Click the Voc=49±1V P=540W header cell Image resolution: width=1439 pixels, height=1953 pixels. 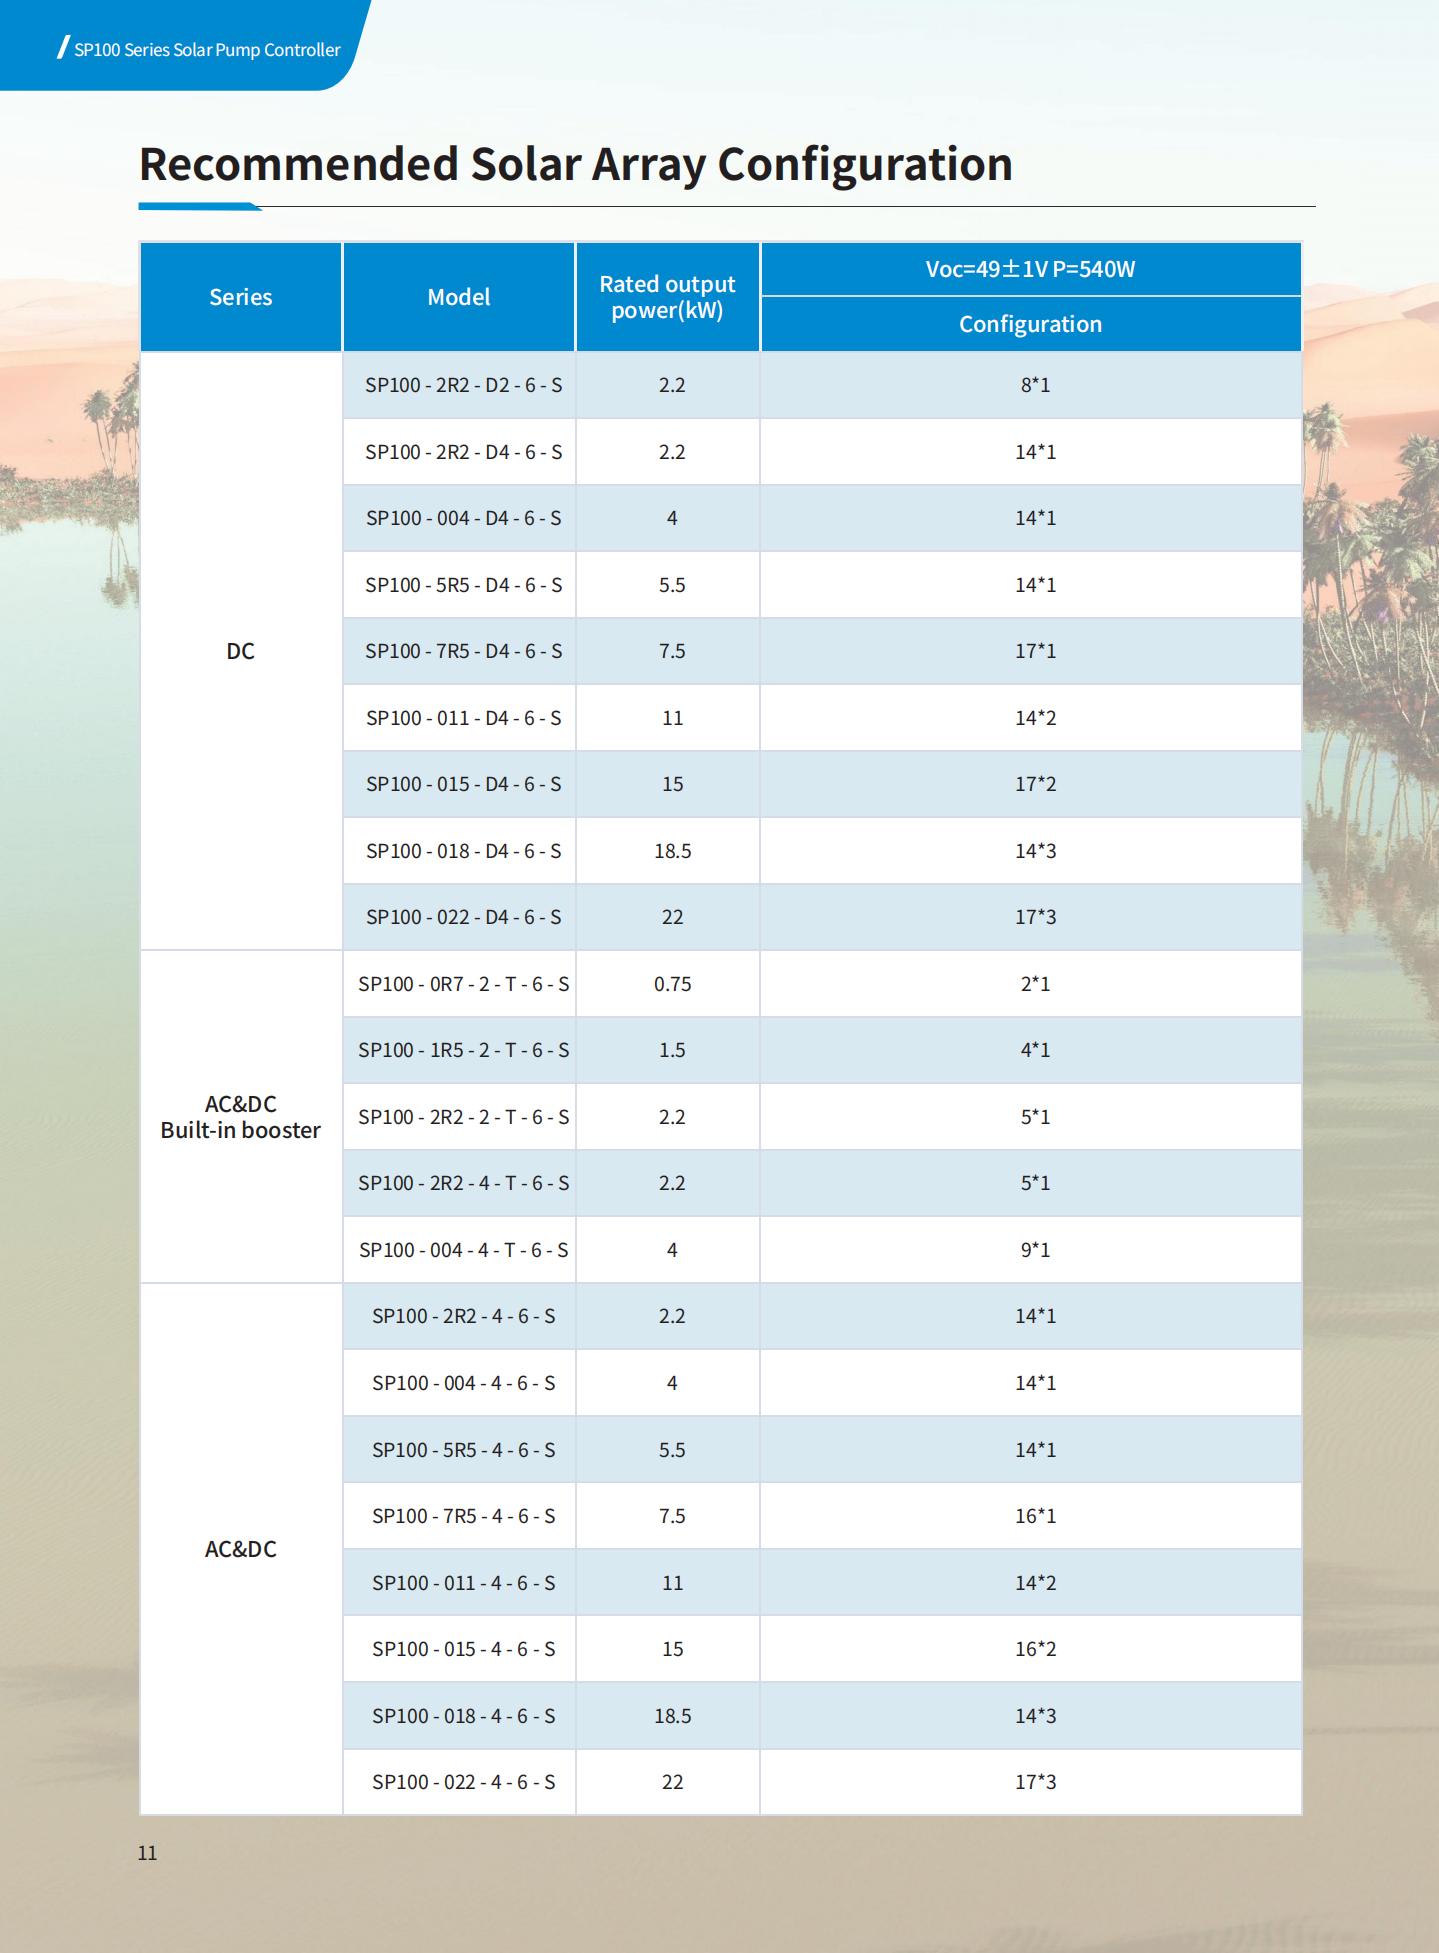coord(1031,269)
